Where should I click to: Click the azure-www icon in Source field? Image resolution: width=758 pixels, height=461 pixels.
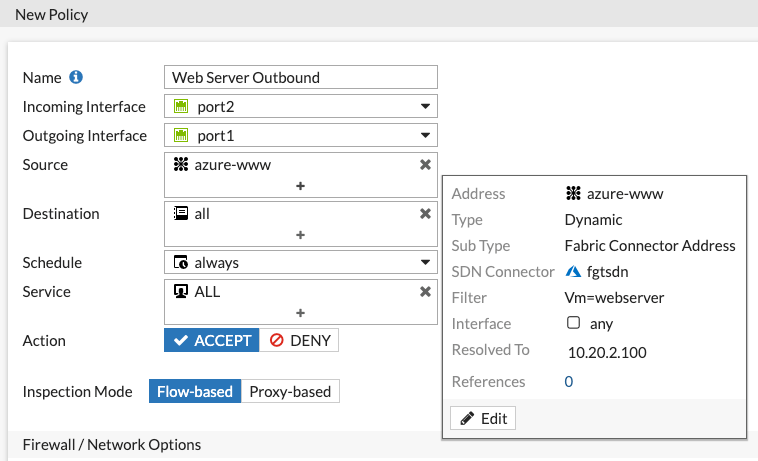pyautogui.click(x=181, y=165)
